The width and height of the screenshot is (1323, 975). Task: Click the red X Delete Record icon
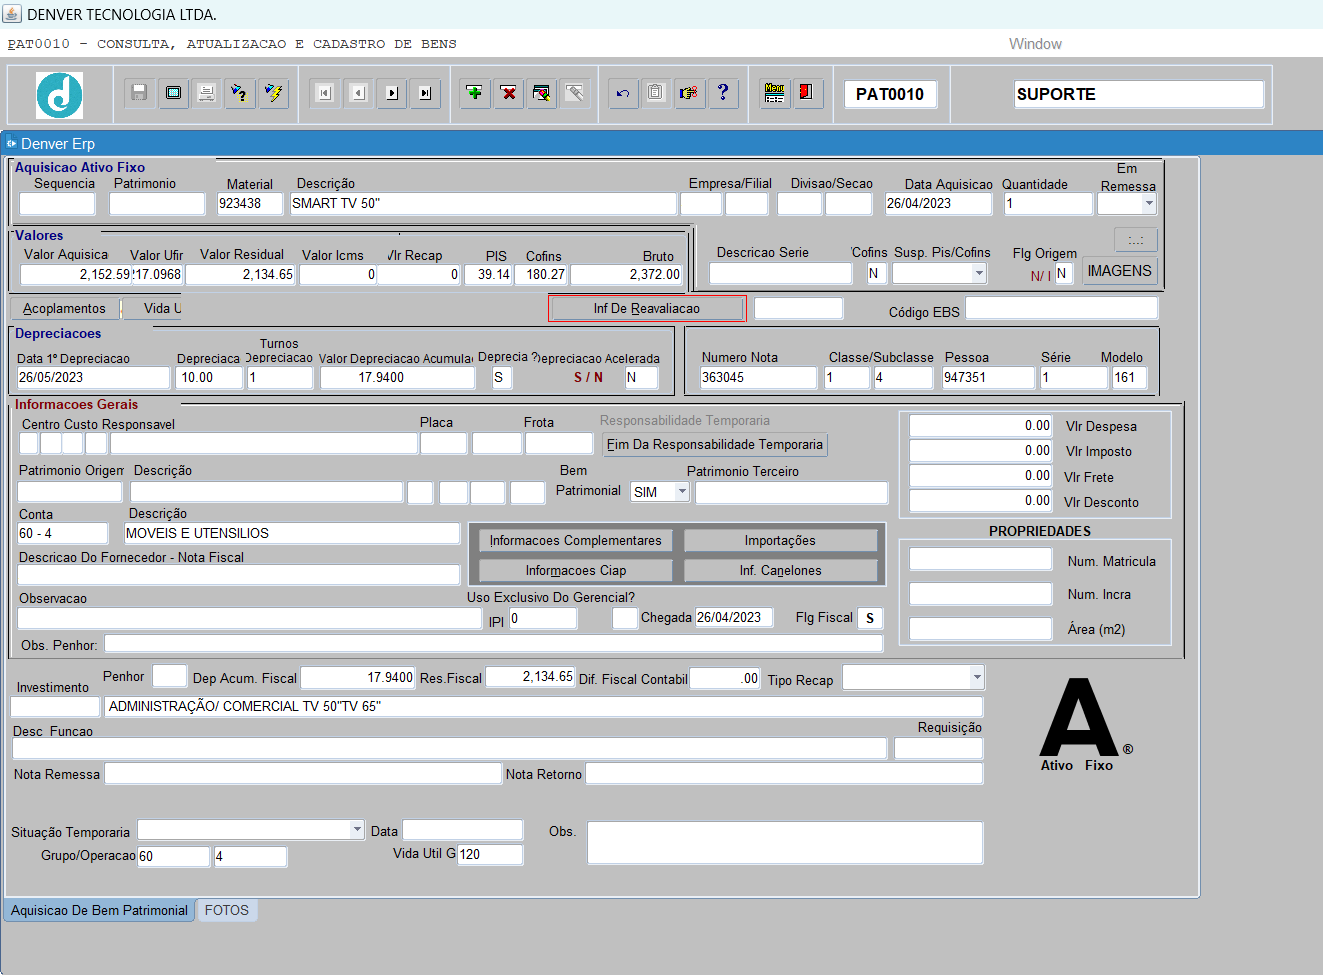pos(508,93)
